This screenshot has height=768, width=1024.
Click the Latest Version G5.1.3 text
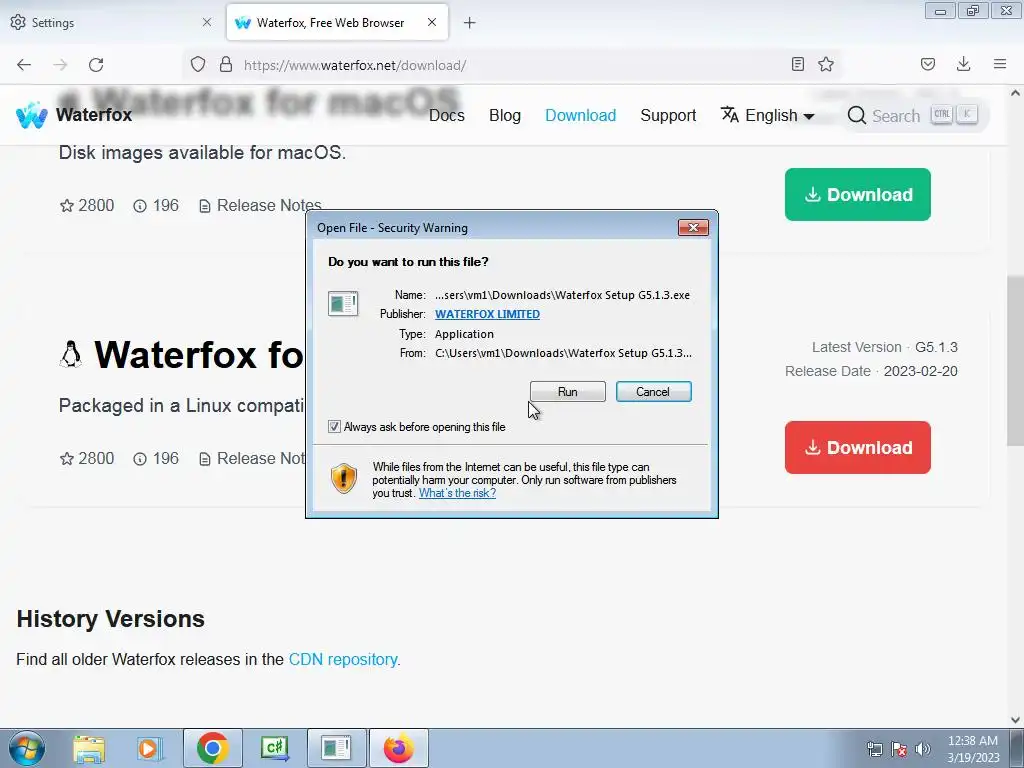[885, 347]
